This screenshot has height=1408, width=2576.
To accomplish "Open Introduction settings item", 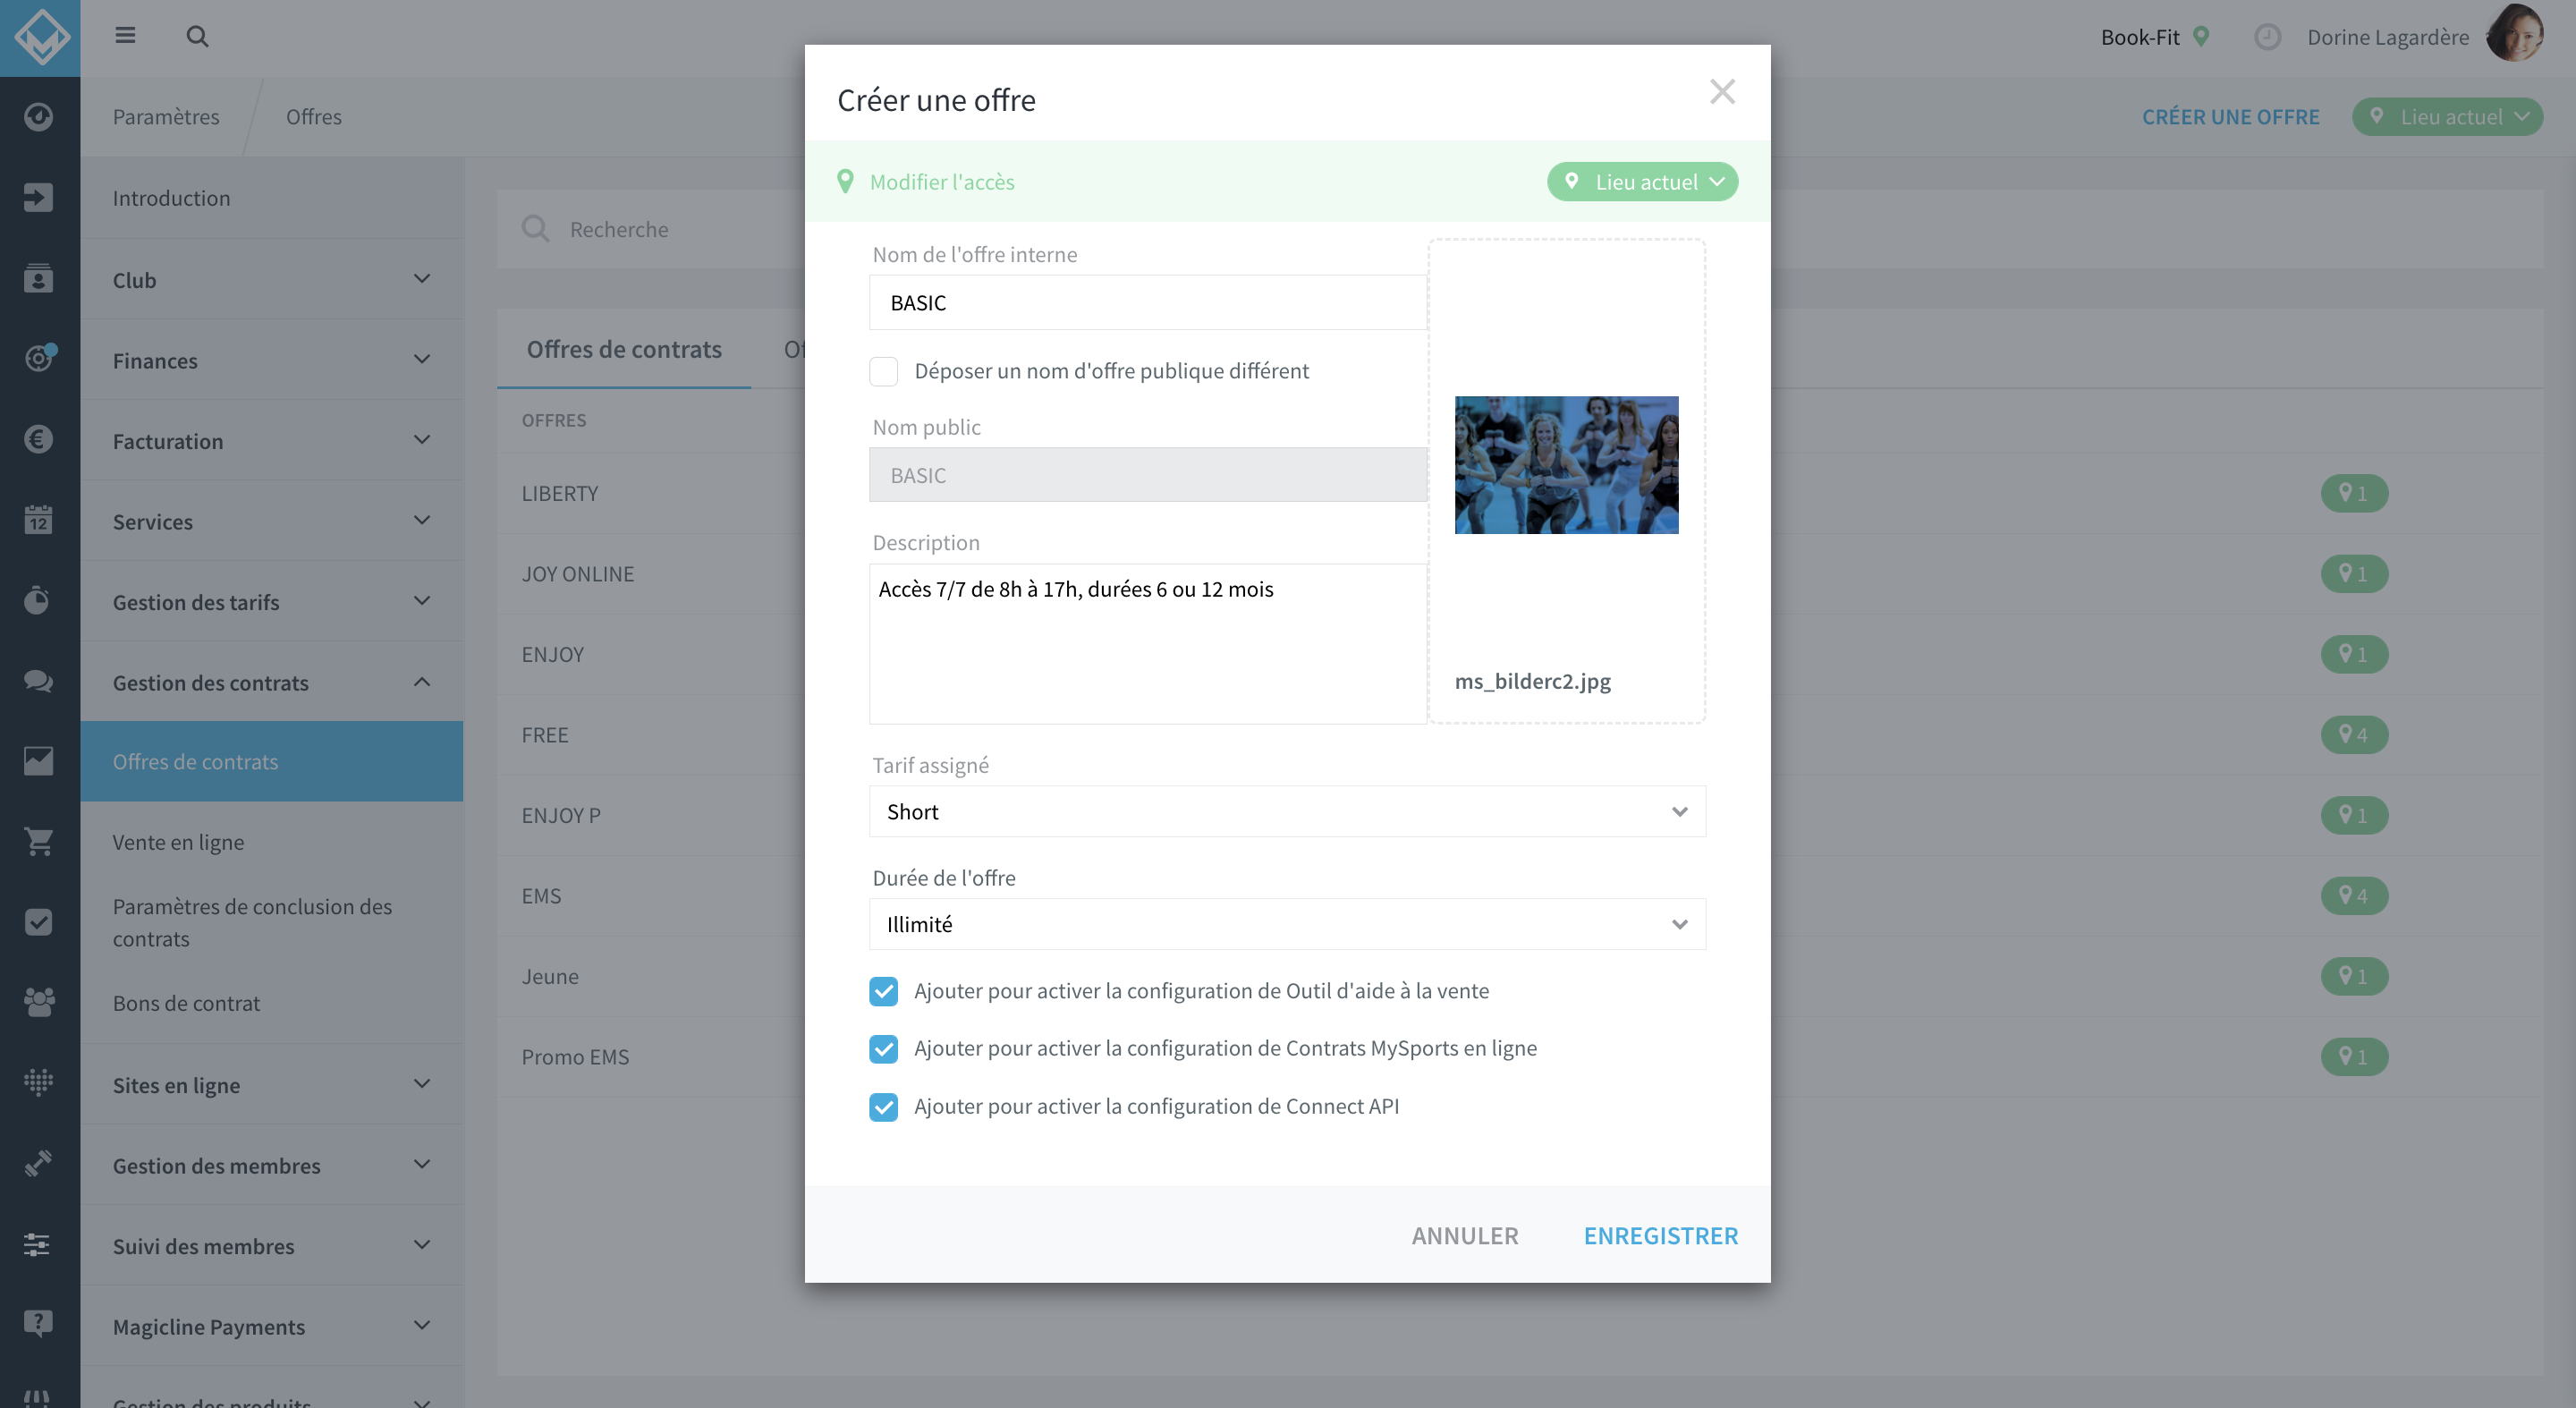I will pyautogui.click(x=271, y=198).
